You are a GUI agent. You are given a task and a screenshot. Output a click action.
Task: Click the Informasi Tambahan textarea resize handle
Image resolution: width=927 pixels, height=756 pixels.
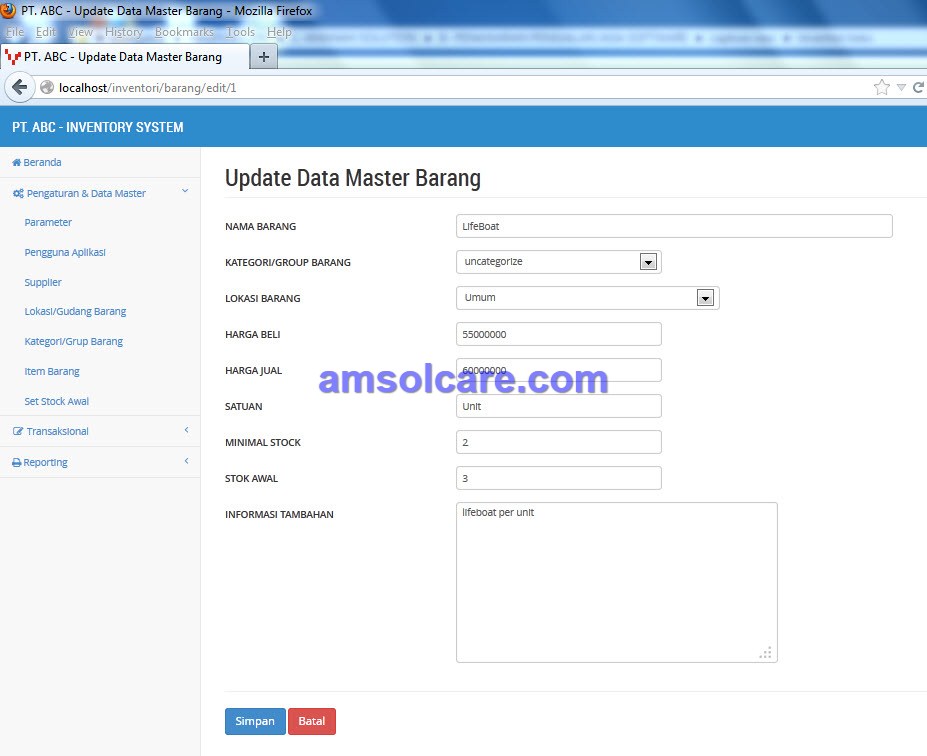point(766,653)
